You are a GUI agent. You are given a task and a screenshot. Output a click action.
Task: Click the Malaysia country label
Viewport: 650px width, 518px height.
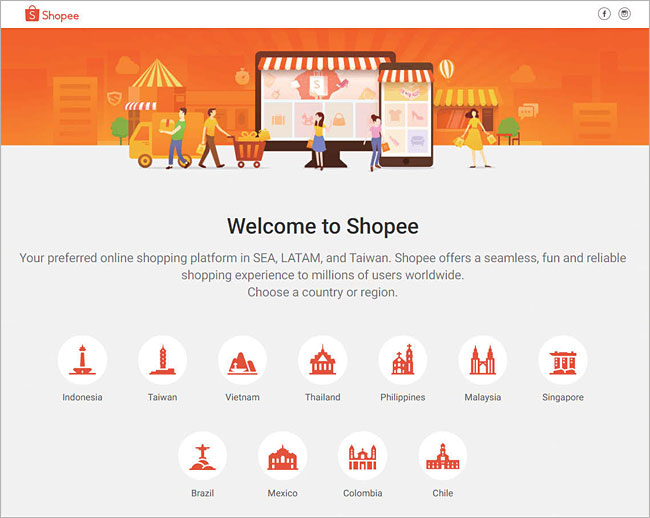(x=483, y=397)
